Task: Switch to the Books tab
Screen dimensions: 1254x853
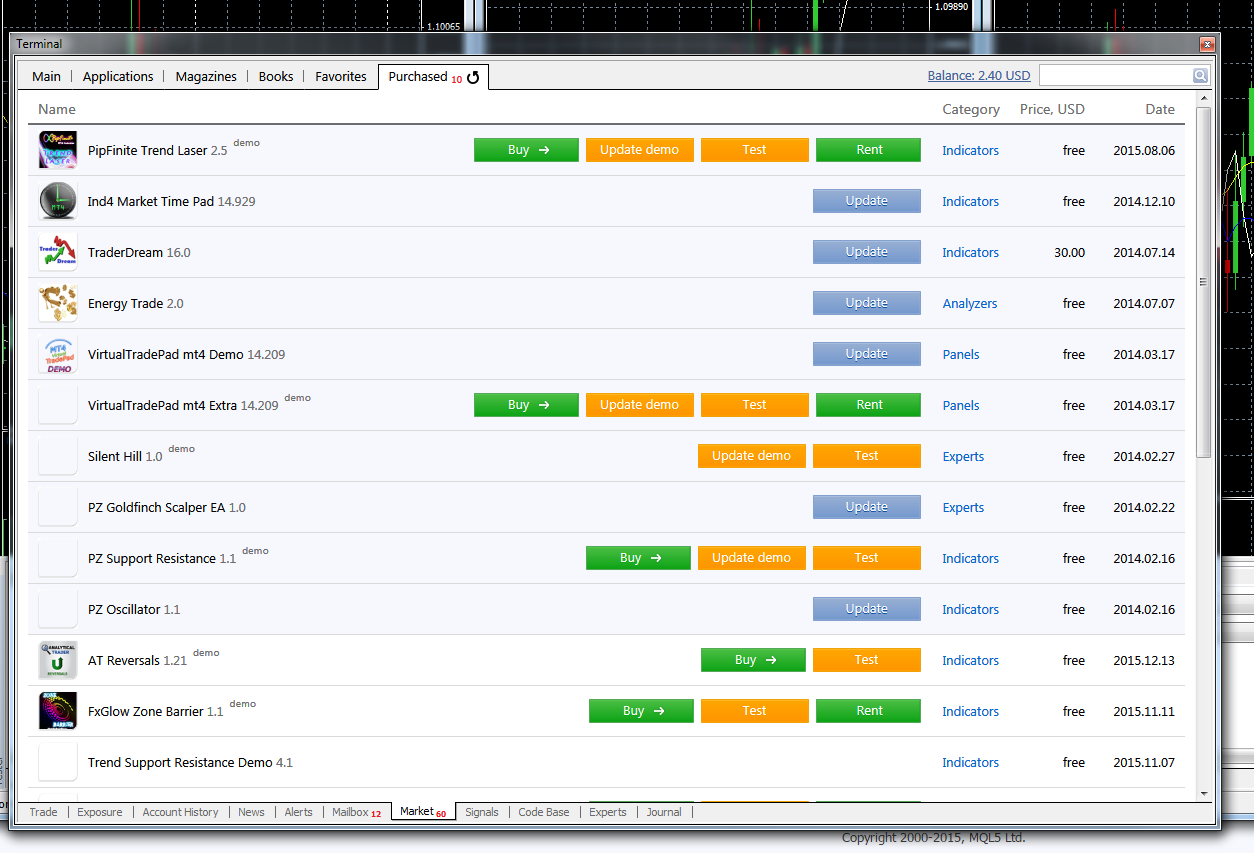Action: pyautogui.click(x=276, y=76)
